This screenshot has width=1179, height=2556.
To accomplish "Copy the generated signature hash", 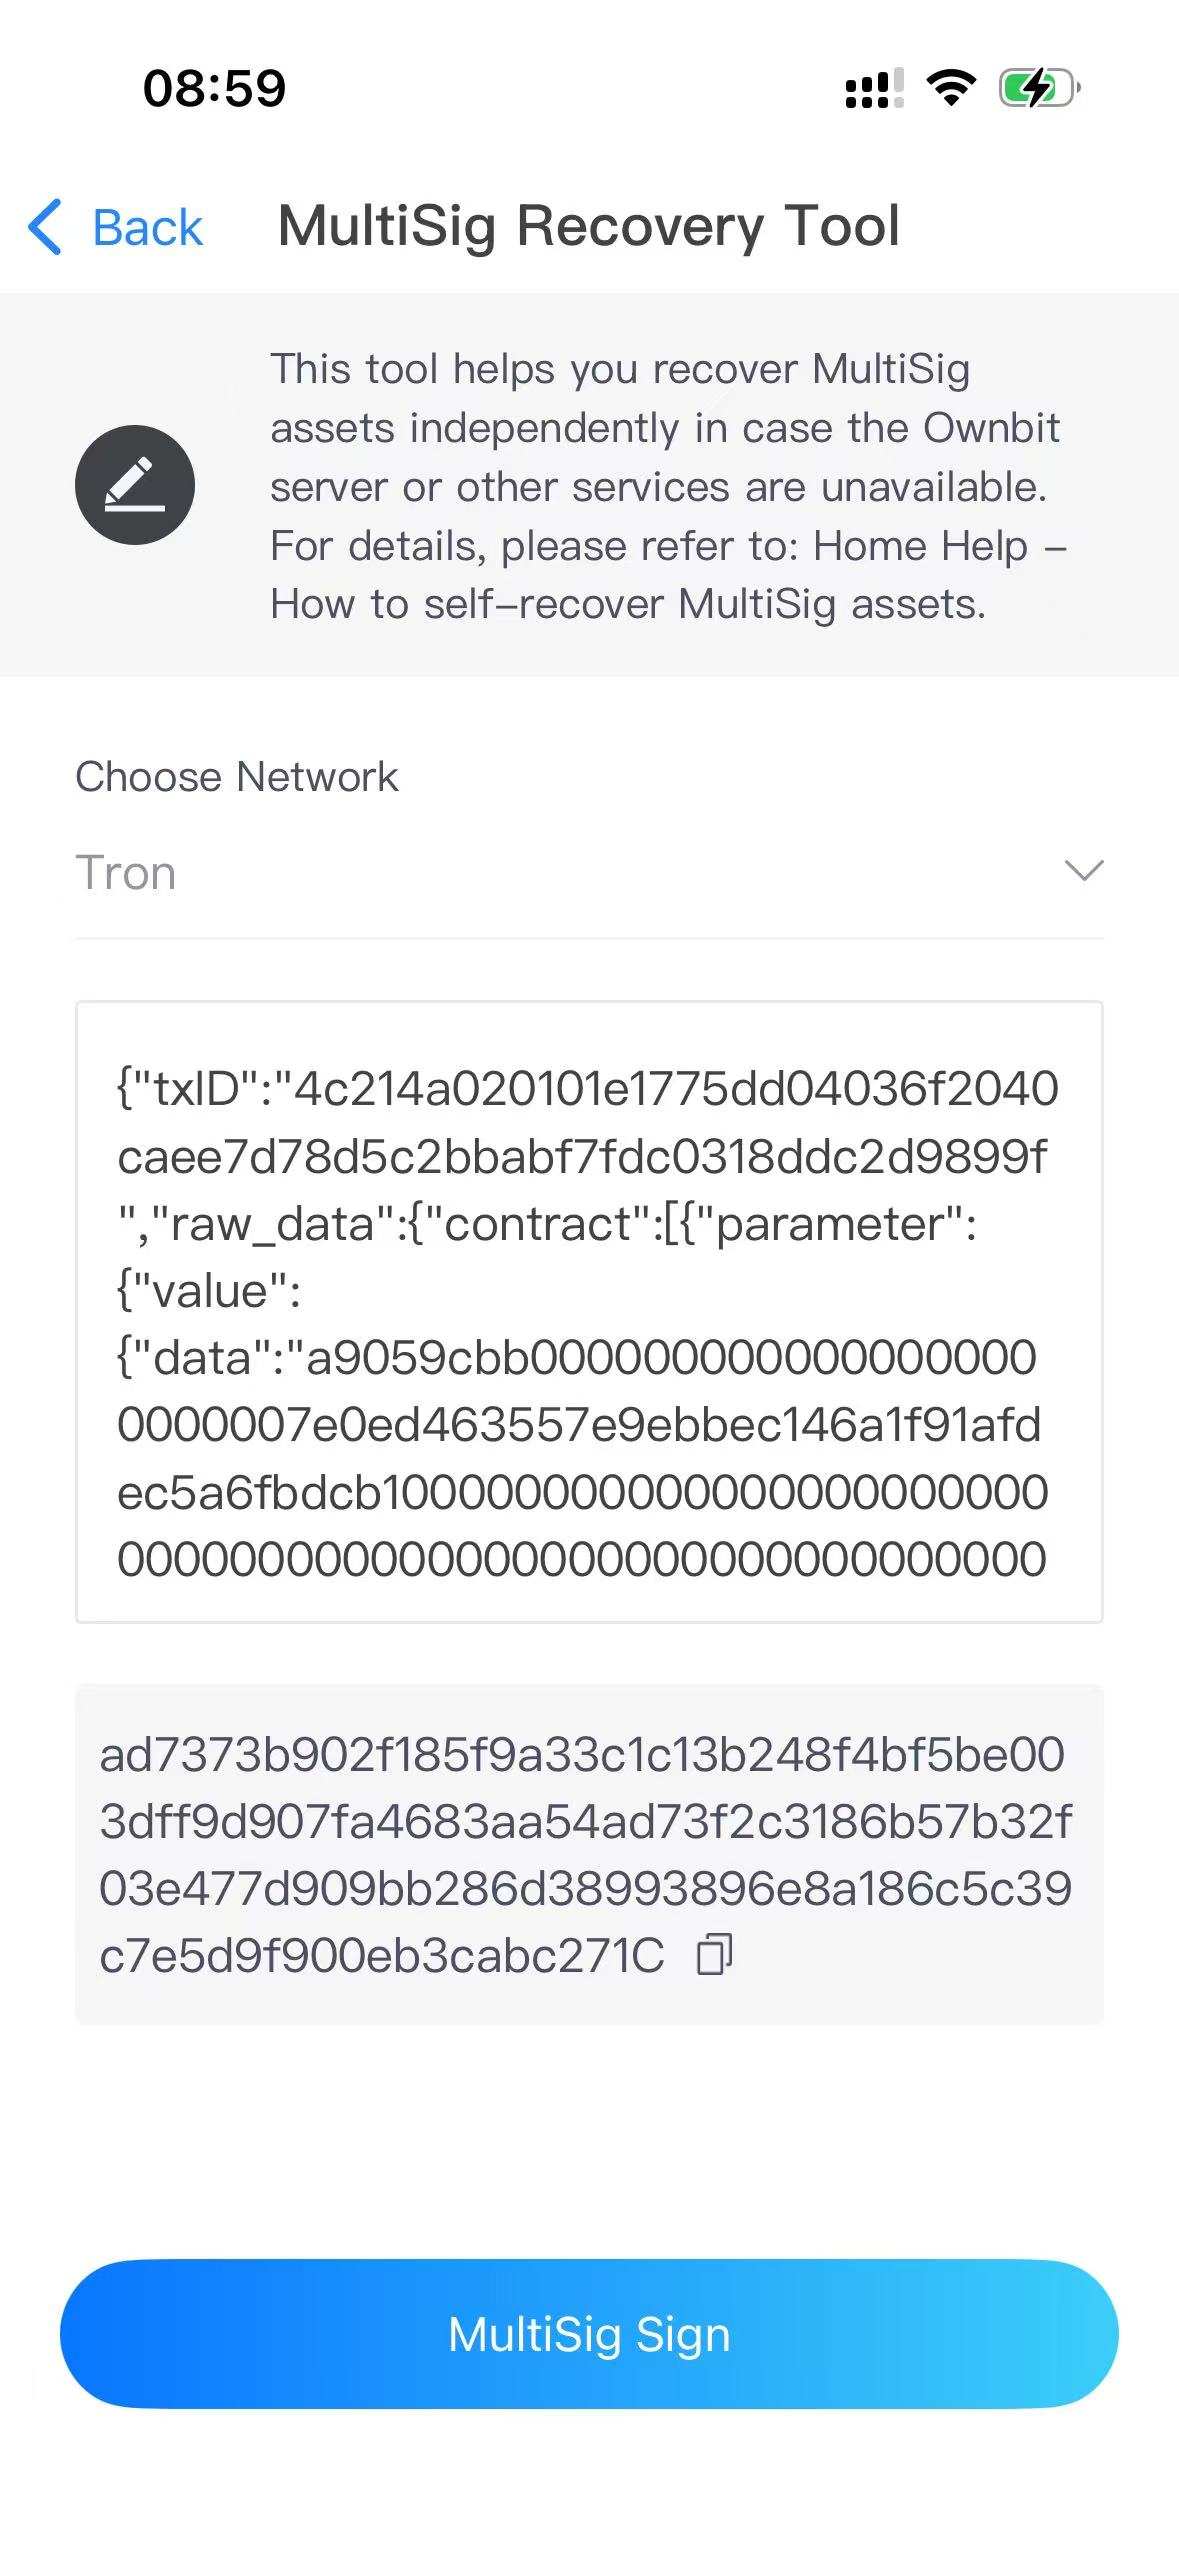I will (714, 1954).
